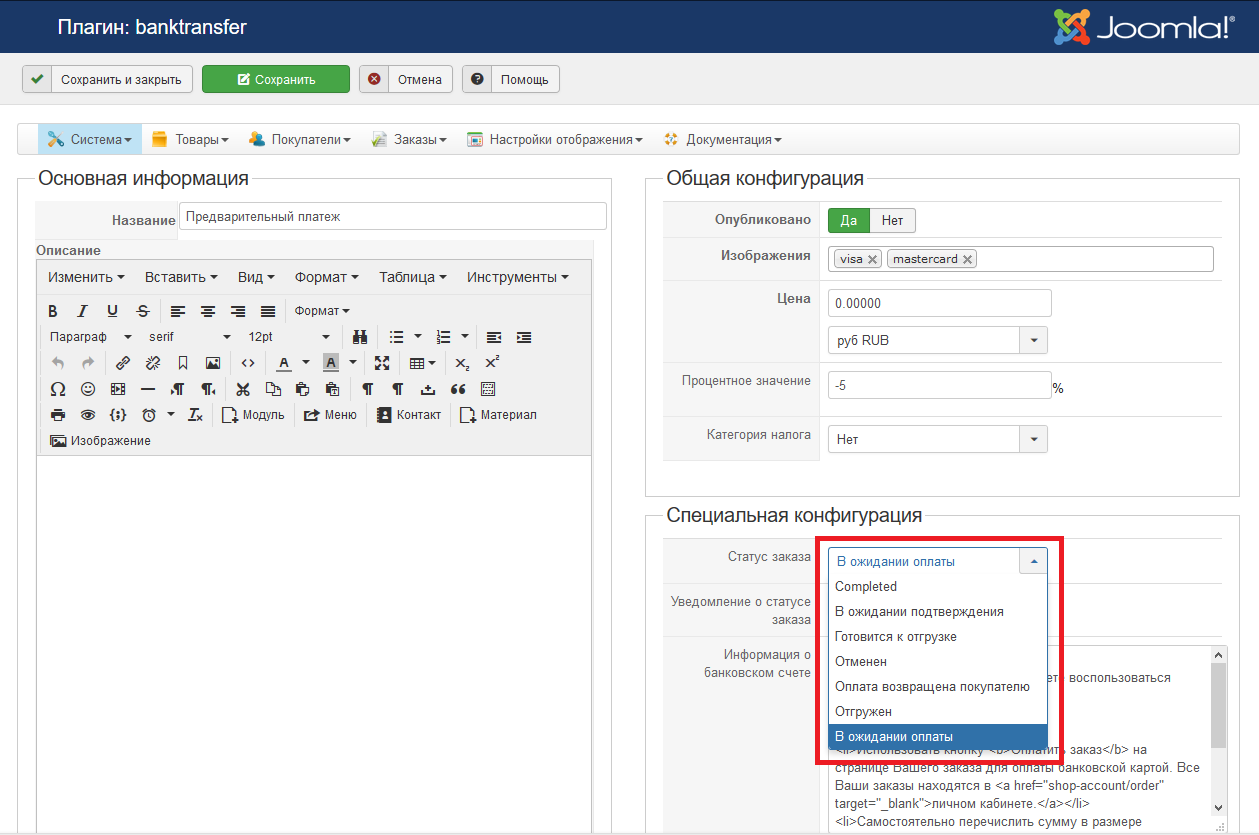
Task: Open the руб RUB currency dropdown
Action: coord(1033,340)
